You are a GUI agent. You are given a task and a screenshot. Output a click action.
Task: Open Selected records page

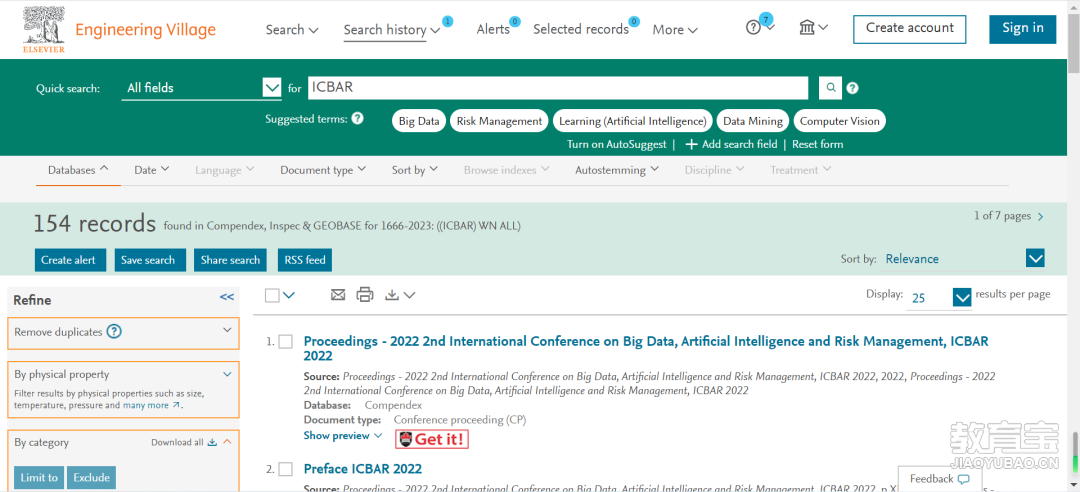(x=581, y=29)
